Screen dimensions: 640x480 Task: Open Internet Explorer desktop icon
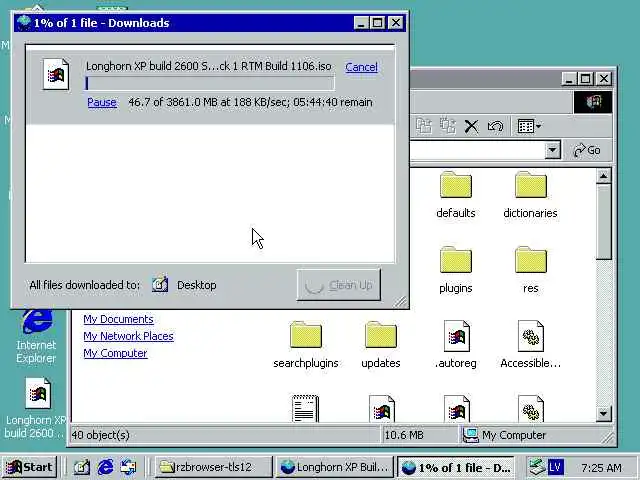pos(36,336)
